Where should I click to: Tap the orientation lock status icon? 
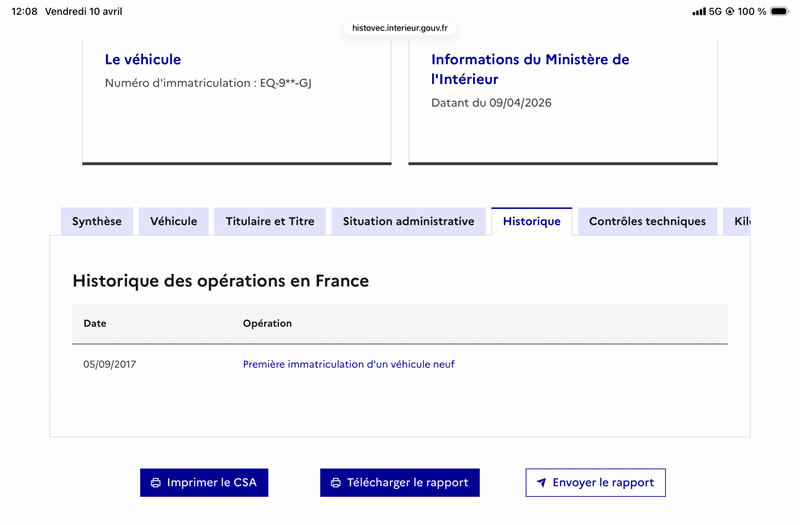tap(730, 11)
